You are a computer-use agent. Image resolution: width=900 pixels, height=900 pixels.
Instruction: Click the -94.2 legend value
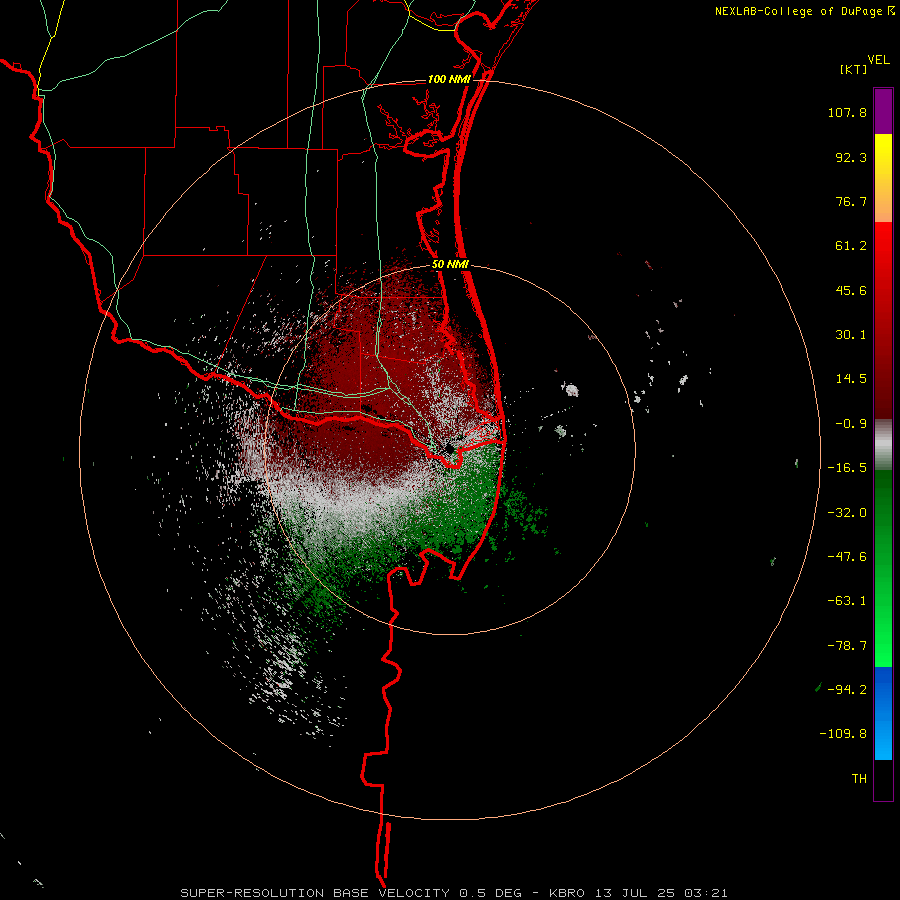(847, 689)
